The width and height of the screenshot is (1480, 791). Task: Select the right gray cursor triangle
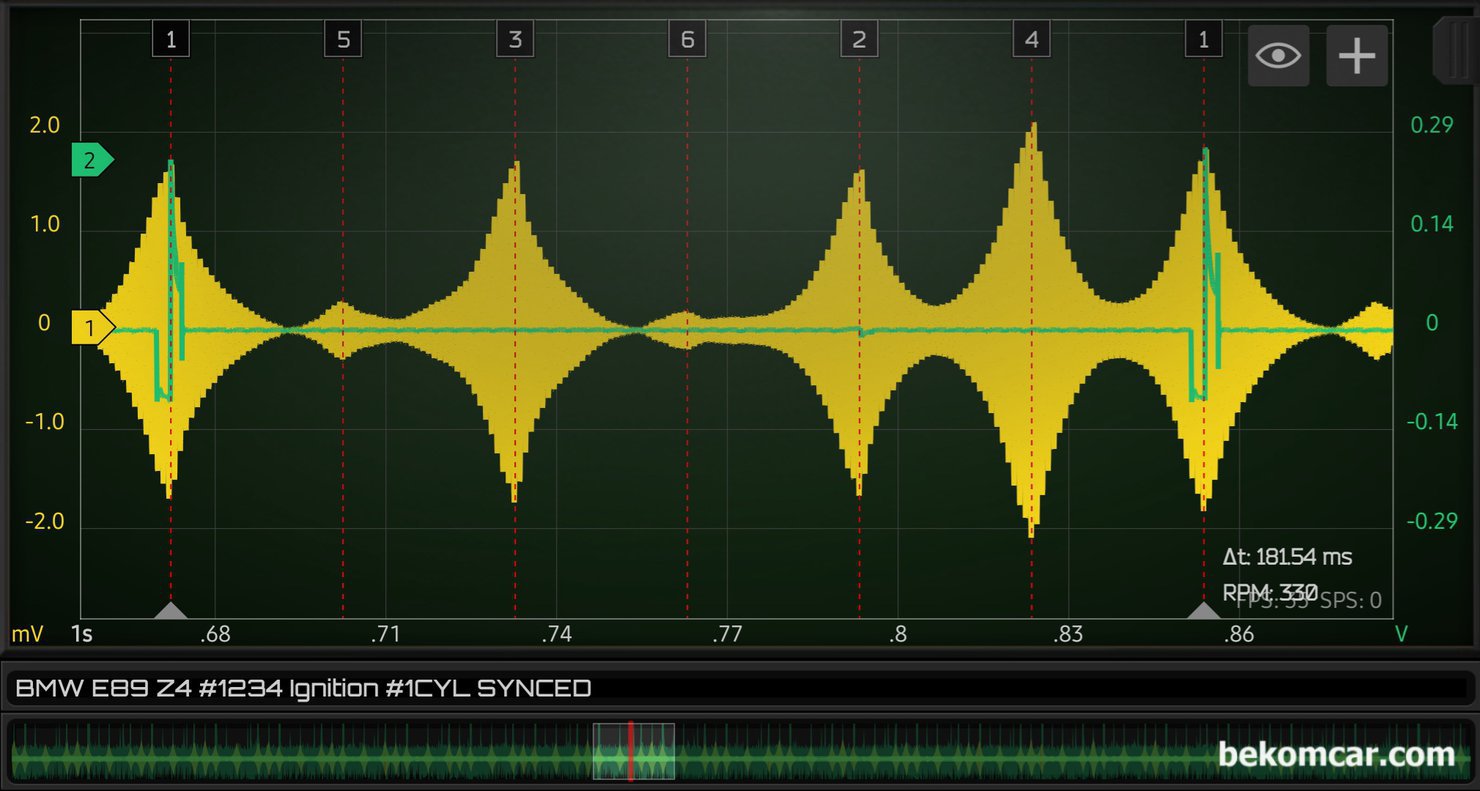pos(1203,610)
